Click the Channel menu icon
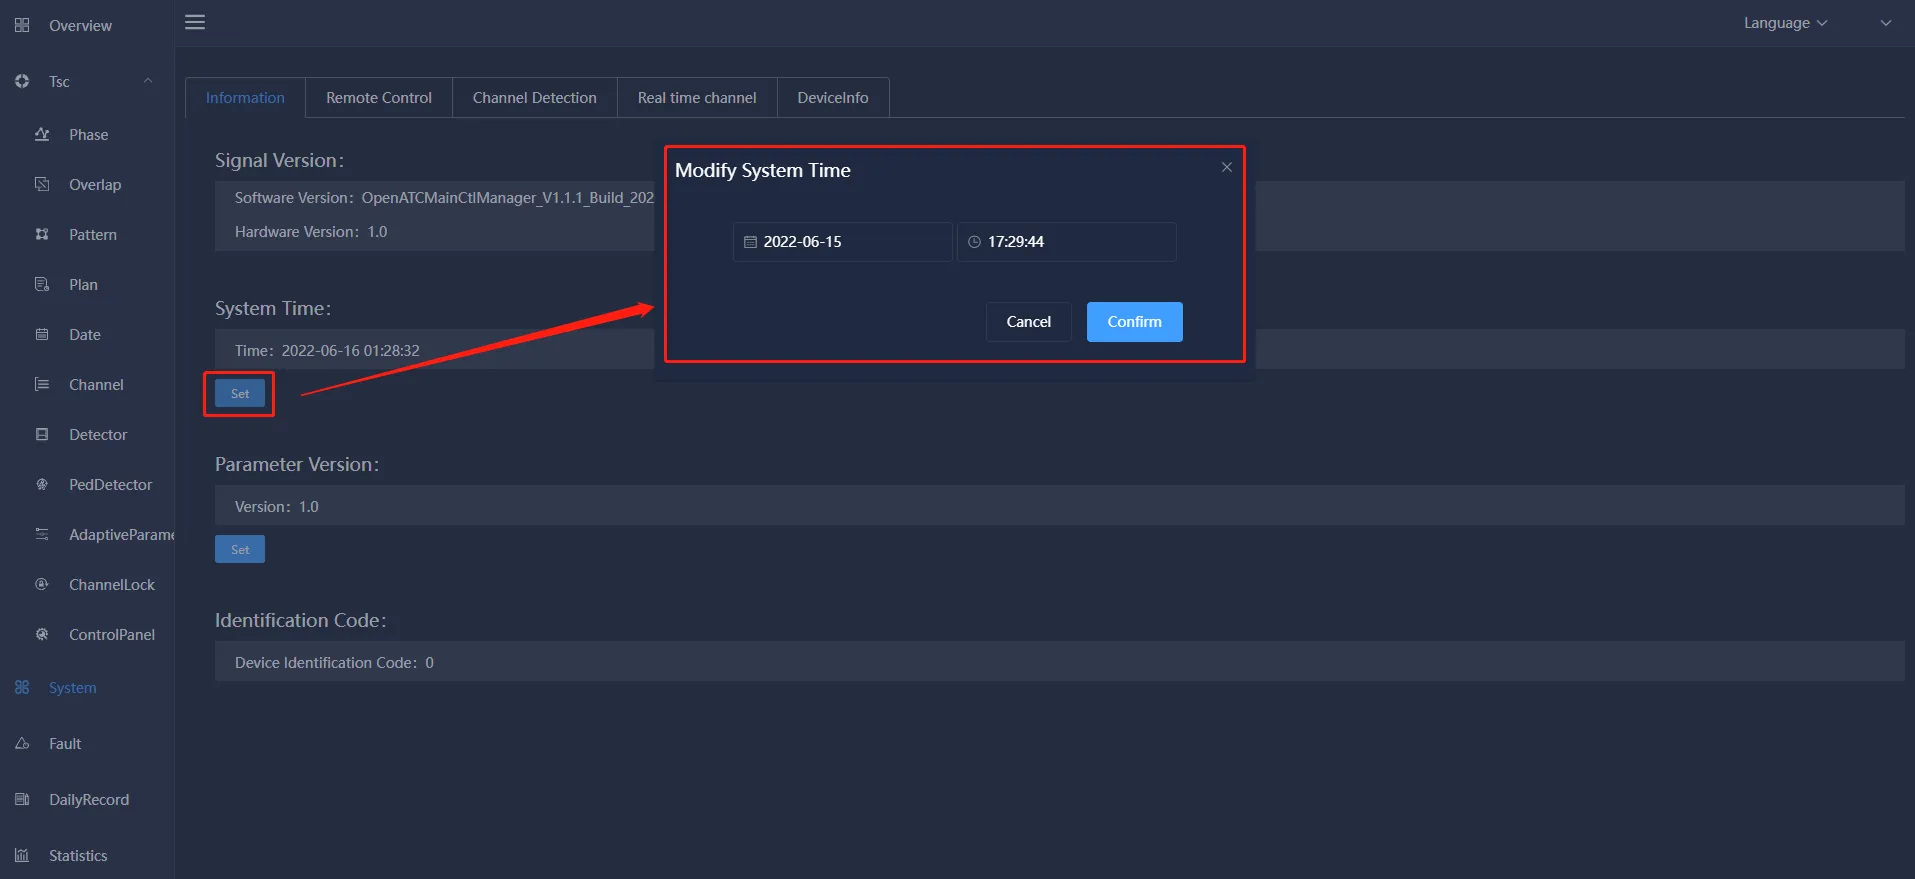Image resolution: width=1915 pixels, height=879 pixels. (x=42, y=384)
